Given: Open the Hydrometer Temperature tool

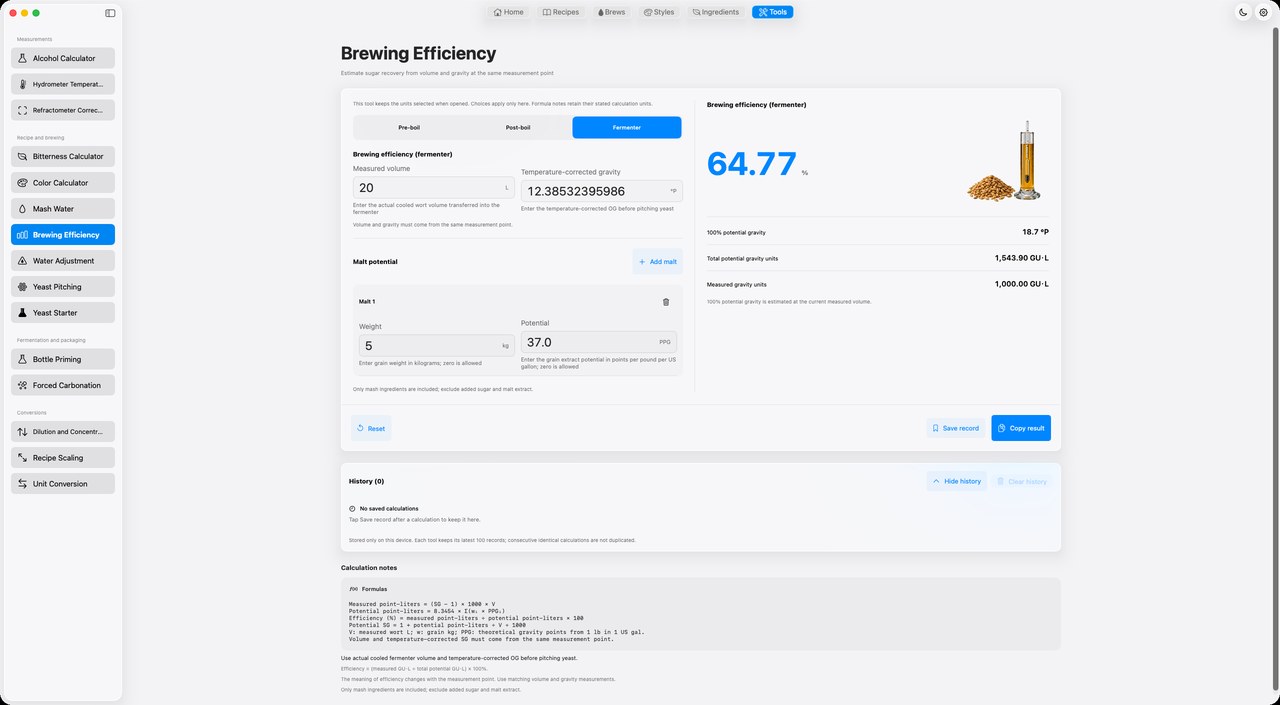Looking at the screenshot, I should point(63,84).
